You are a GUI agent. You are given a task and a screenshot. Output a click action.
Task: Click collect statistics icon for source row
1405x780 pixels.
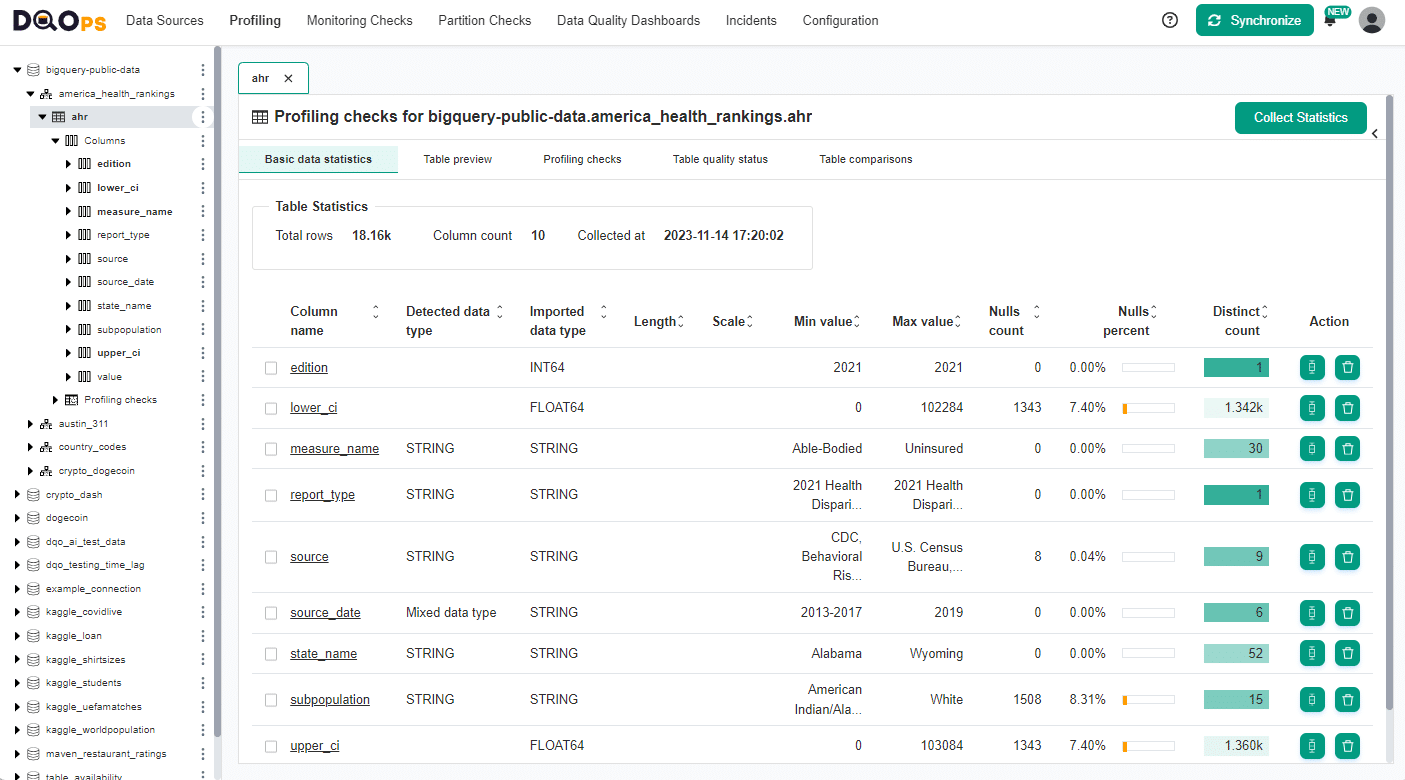click(1312, 557)
